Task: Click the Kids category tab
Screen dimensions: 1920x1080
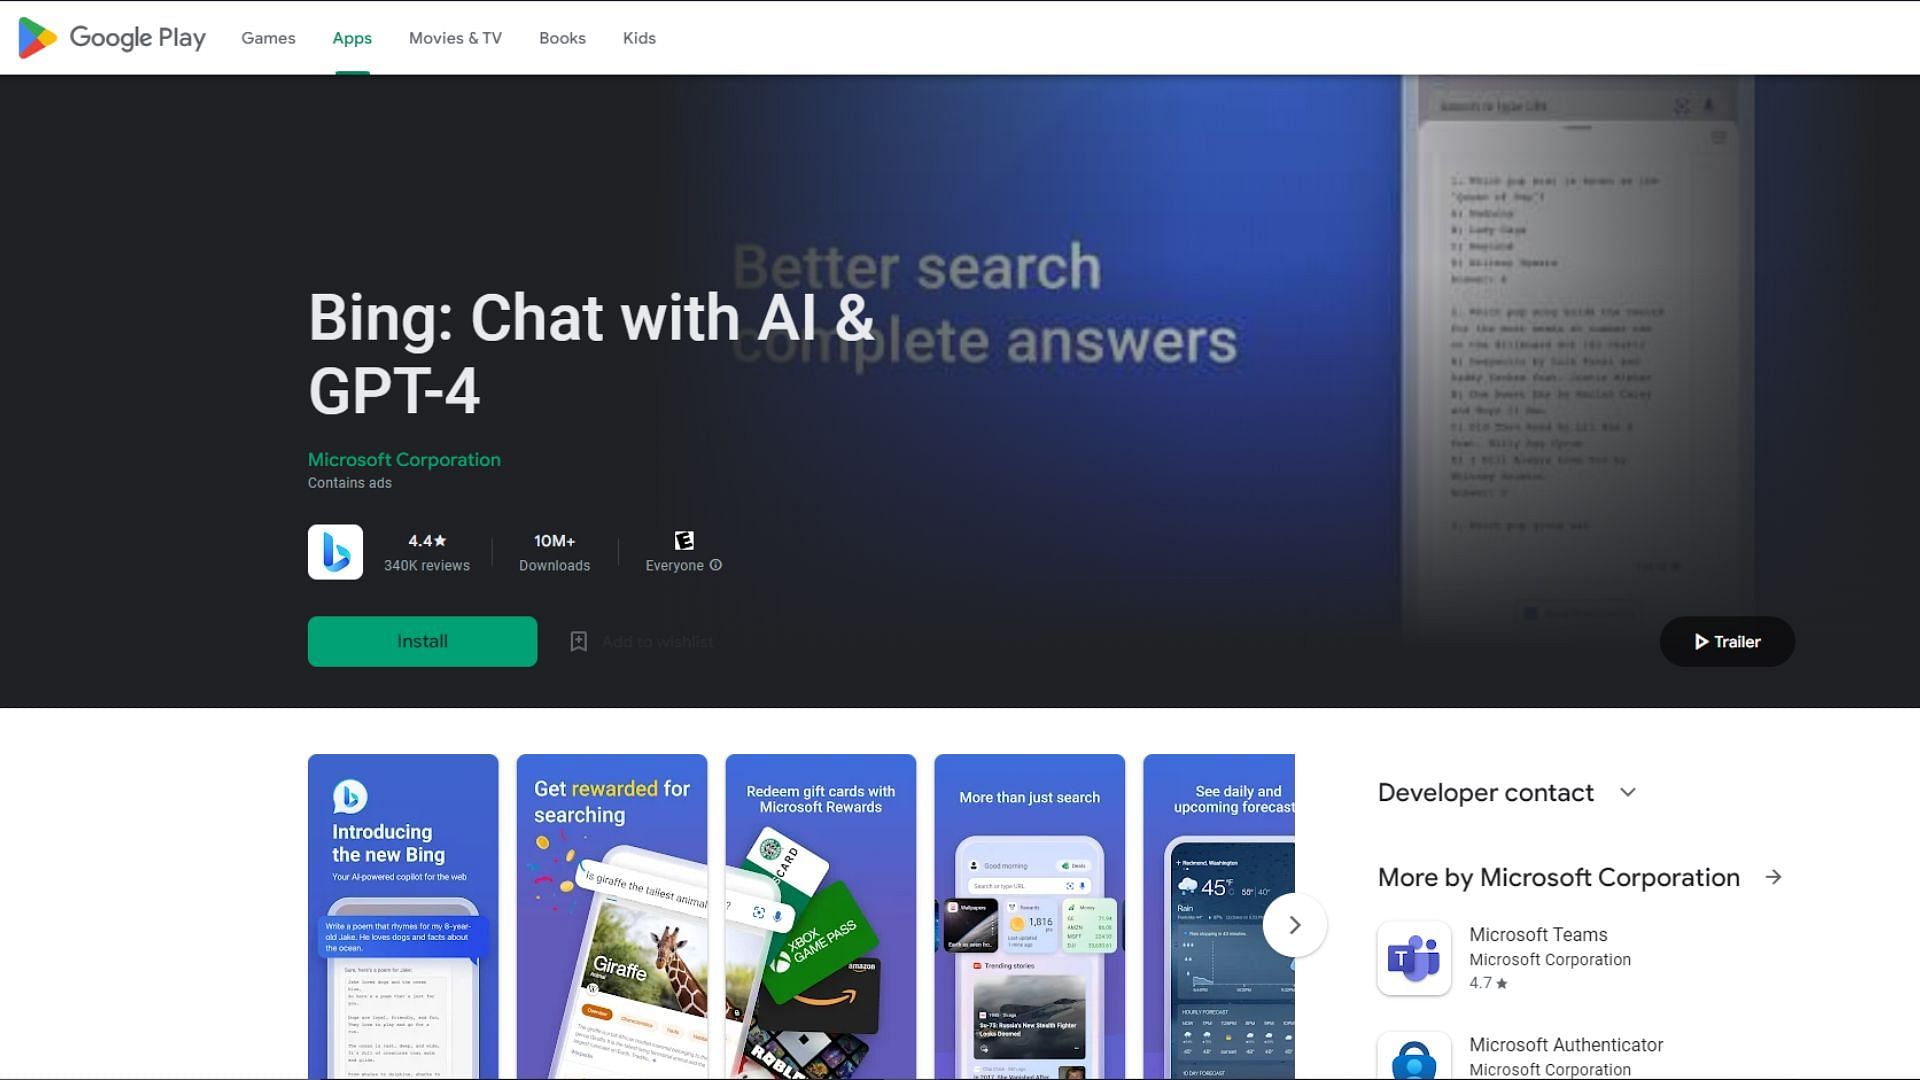Action: point(638,37)
